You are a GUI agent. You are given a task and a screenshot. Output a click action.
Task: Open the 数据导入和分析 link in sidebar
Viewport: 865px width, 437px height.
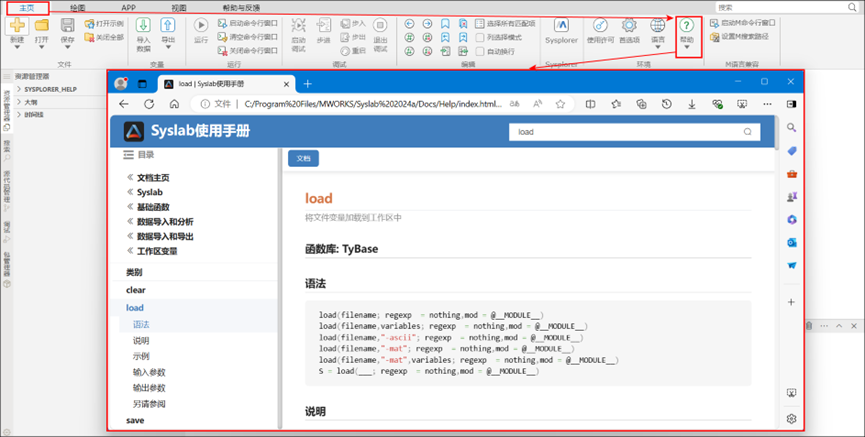click(165, 222)
